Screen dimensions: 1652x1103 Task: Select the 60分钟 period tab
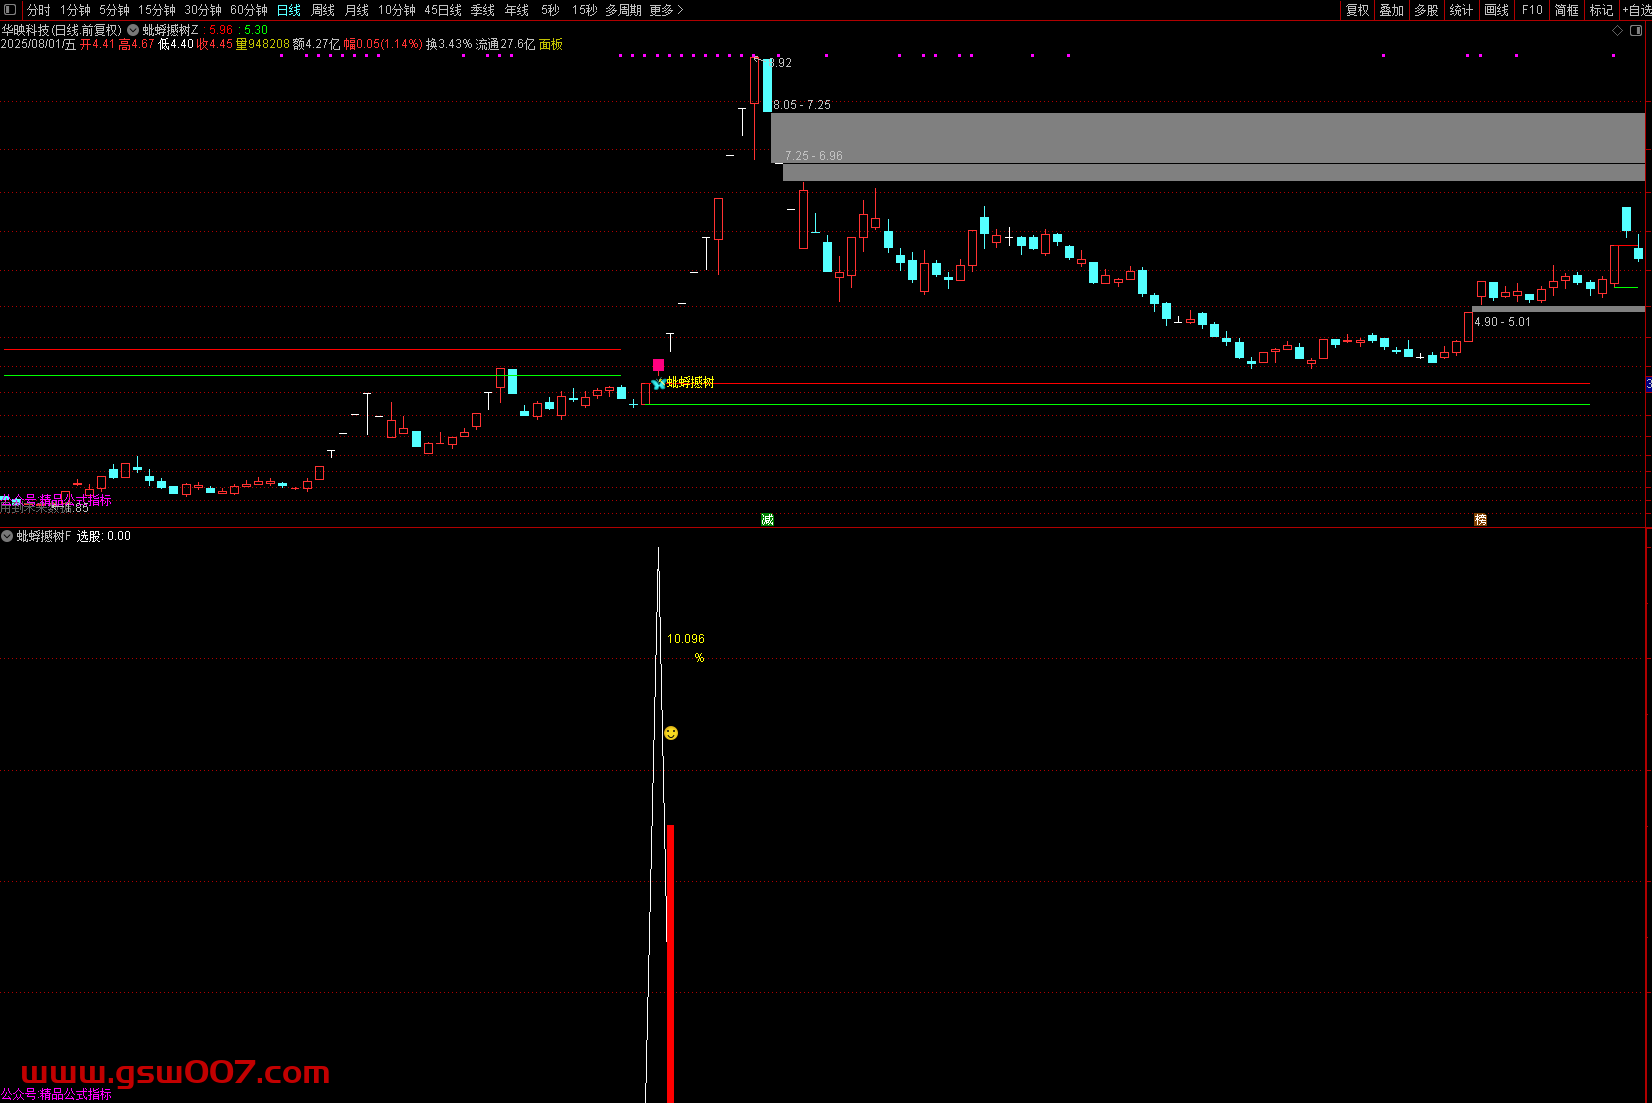[249, 10]
